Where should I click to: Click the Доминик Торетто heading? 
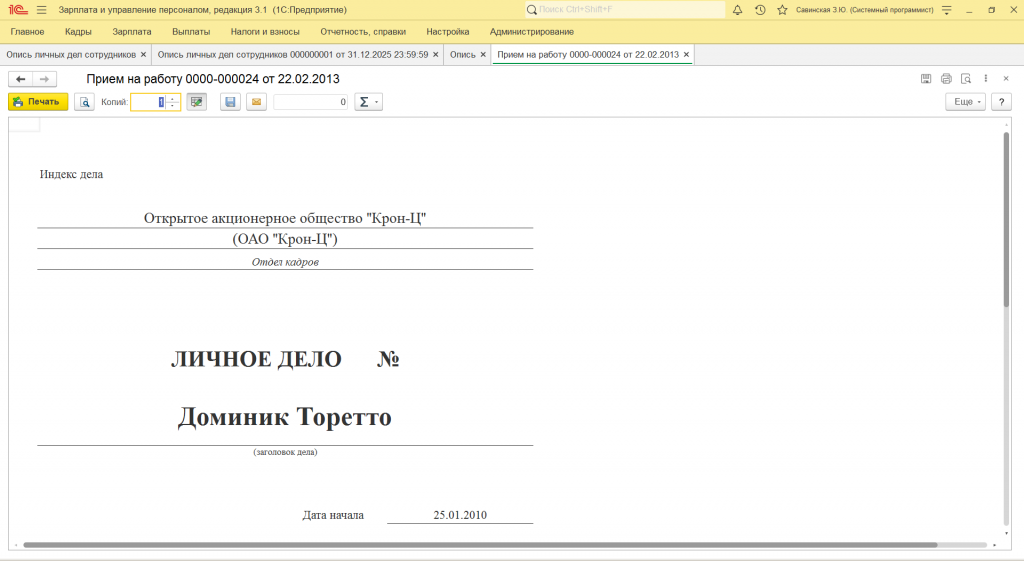[x=285, y=417]
